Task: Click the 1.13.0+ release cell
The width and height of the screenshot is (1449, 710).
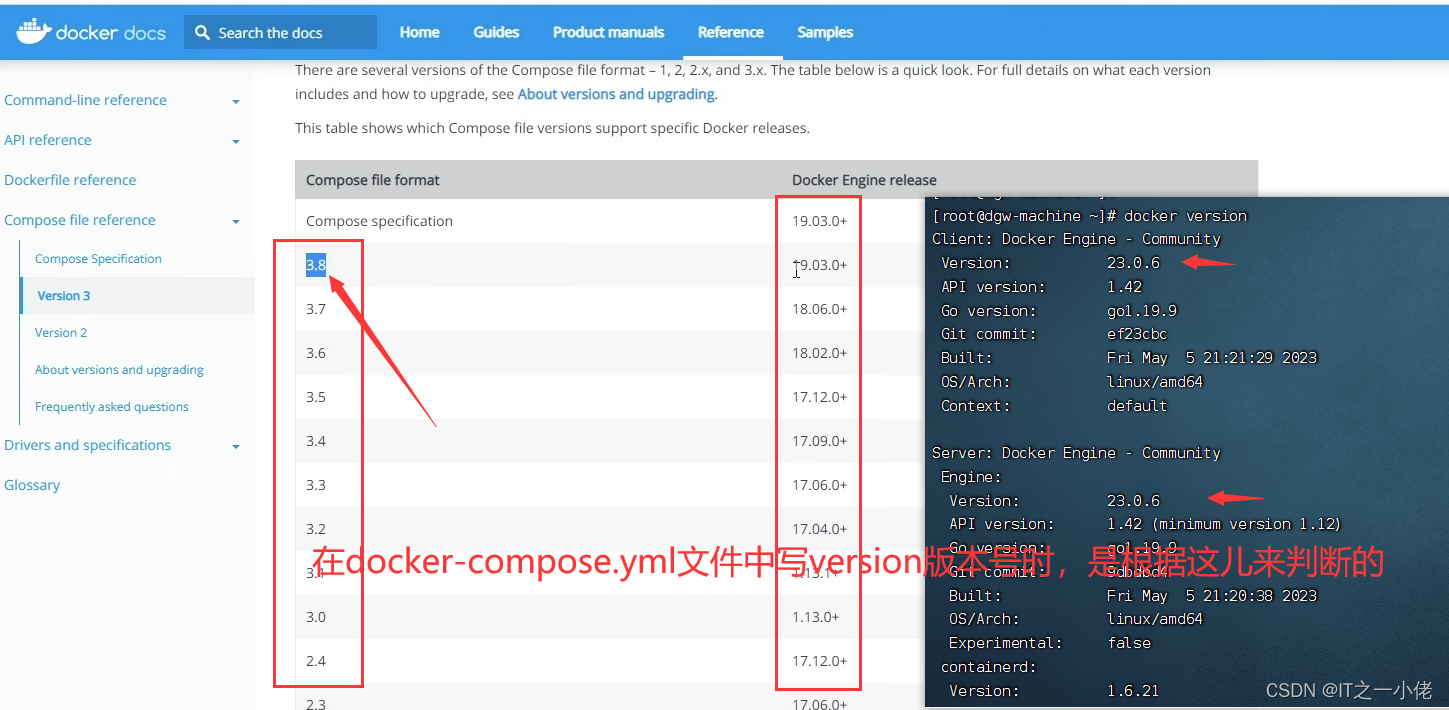Action: (x=815, y=617)
